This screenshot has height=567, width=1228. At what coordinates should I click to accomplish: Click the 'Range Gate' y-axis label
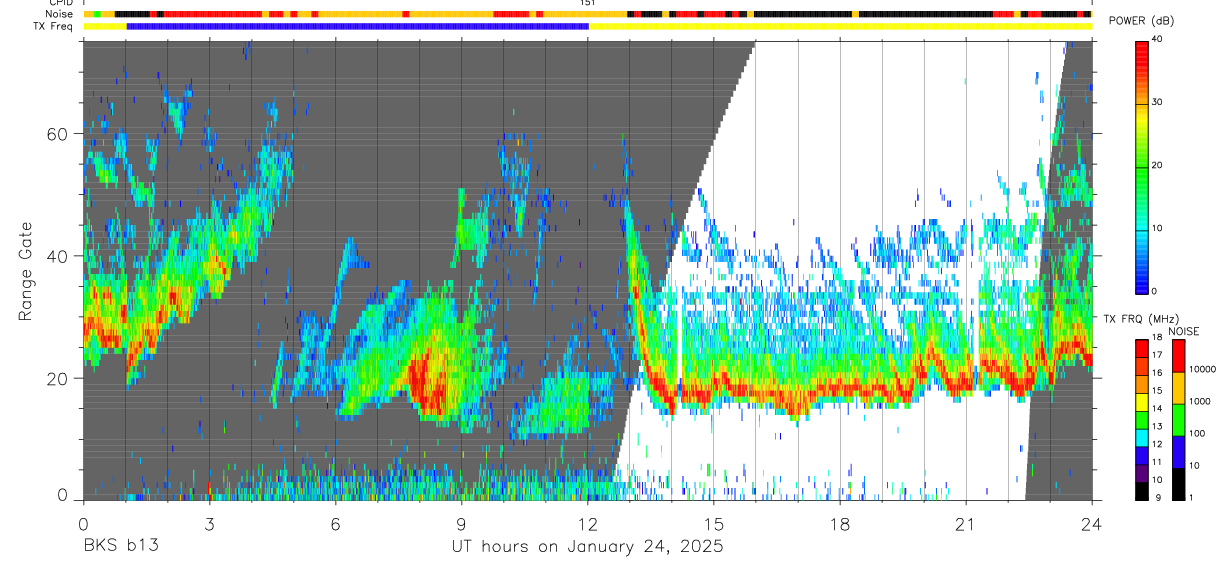pos(25,271)
